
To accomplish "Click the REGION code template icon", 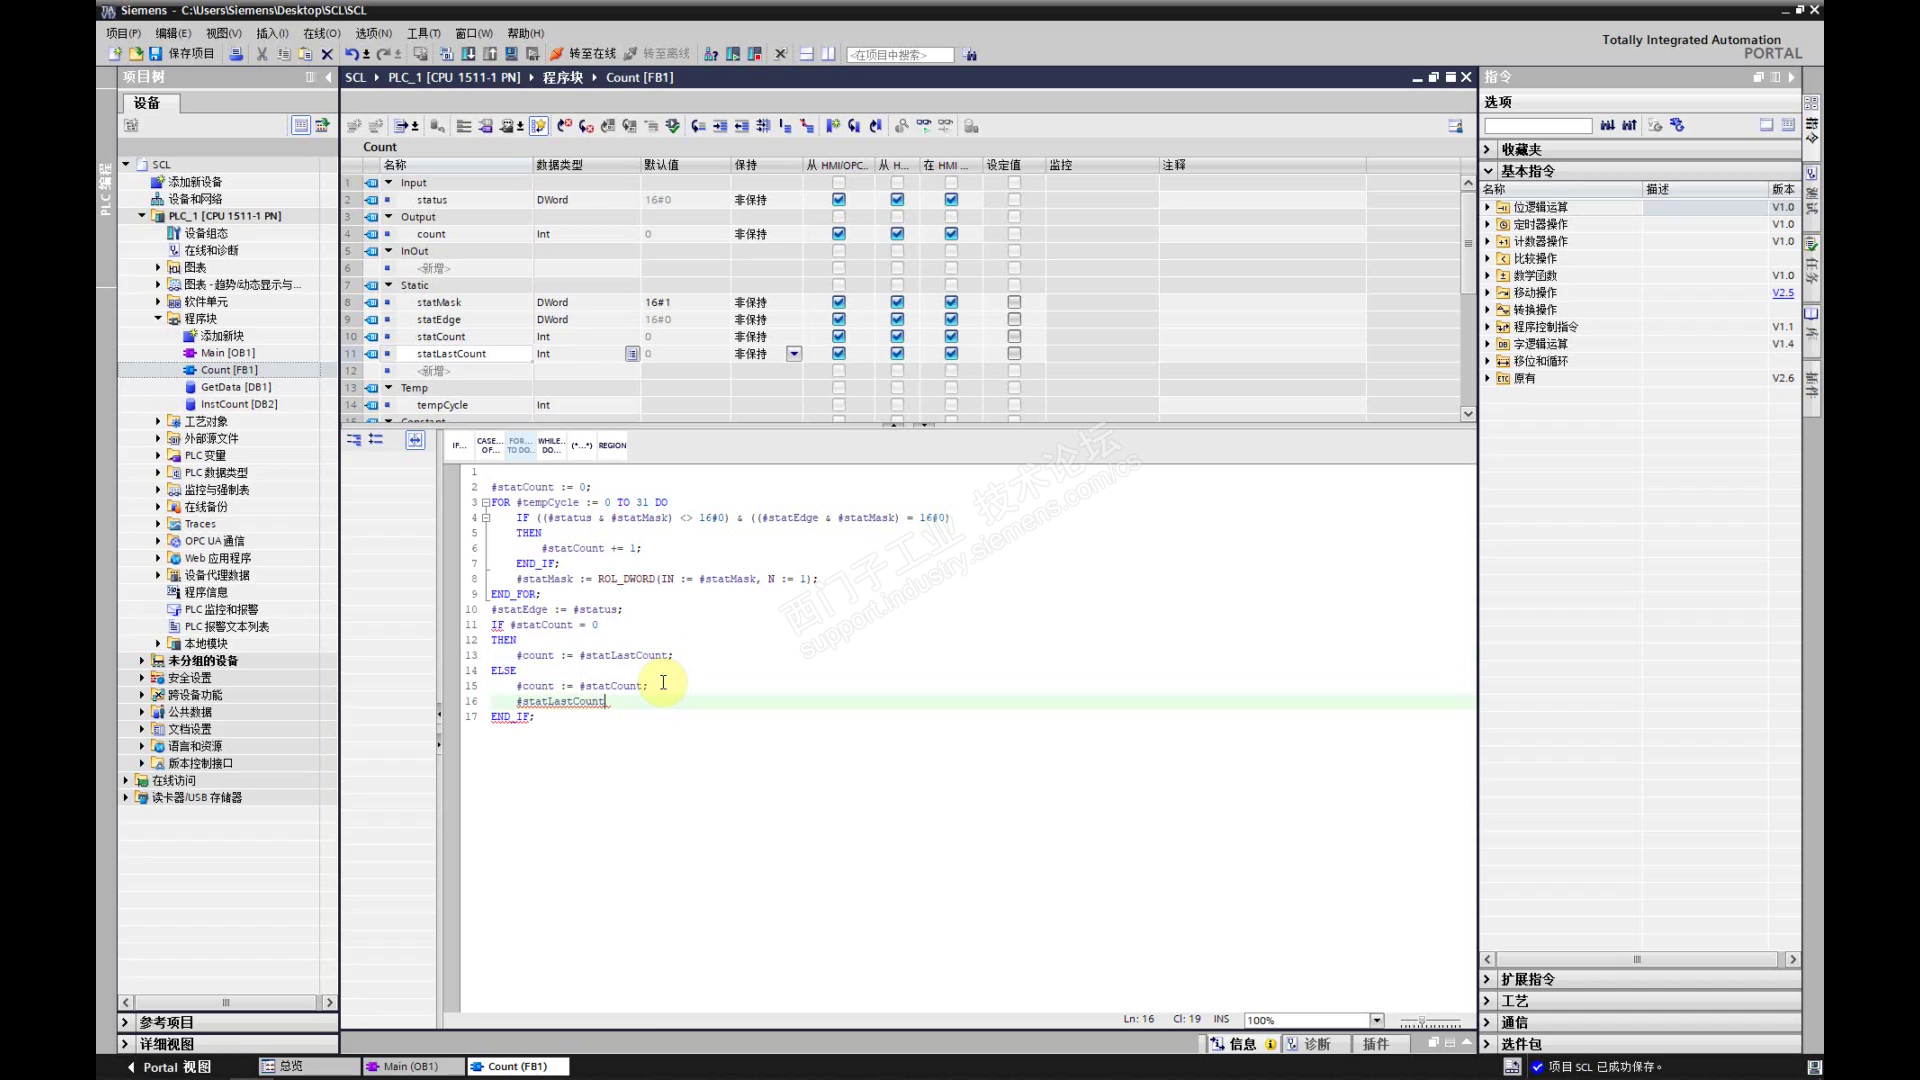I will pos(612,445).
